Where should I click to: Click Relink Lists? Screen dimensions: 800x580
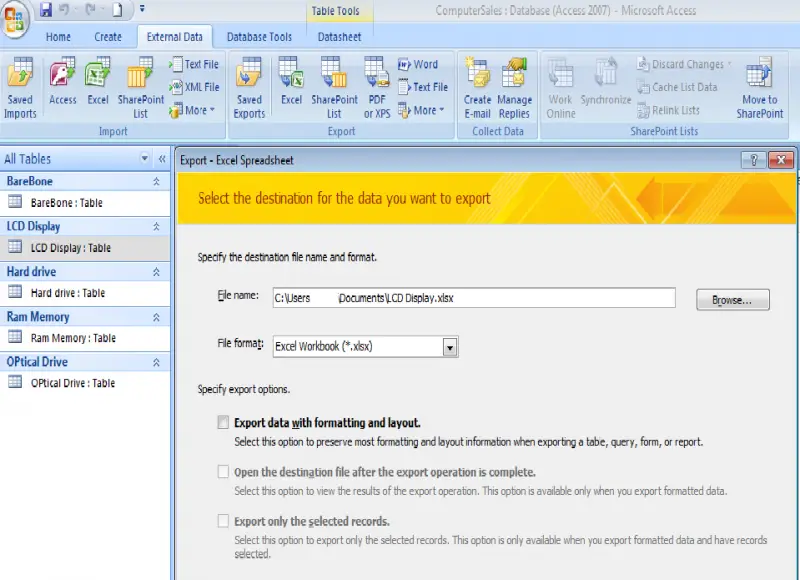[668, 110]
